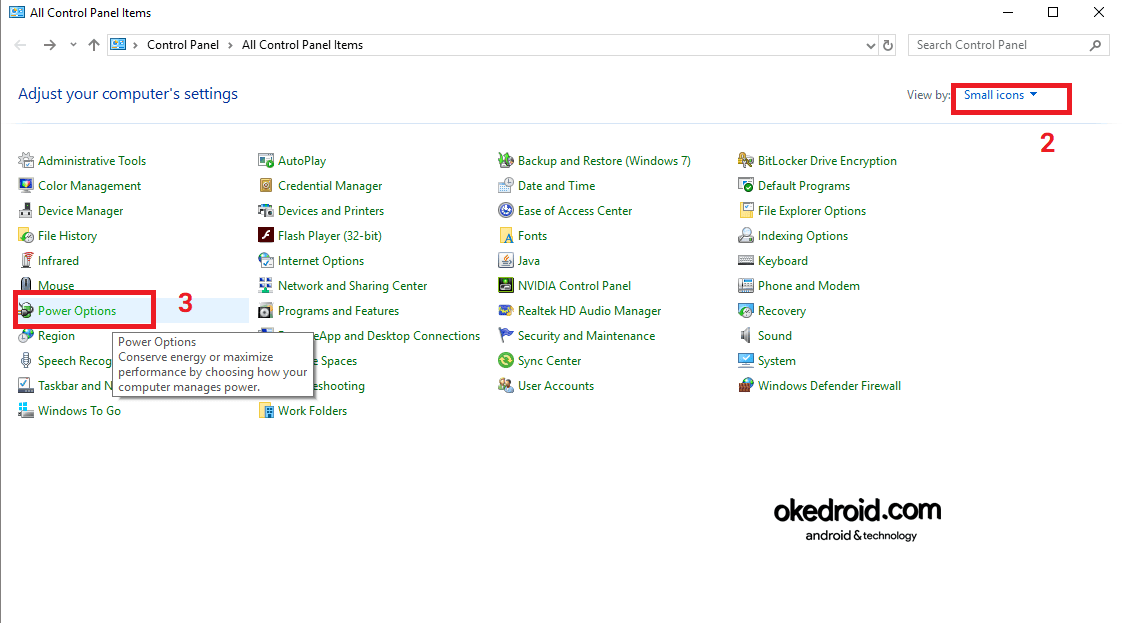Screen dimensions: 1122x623
Task: Open Phone and Modem link
Action: 809,285
